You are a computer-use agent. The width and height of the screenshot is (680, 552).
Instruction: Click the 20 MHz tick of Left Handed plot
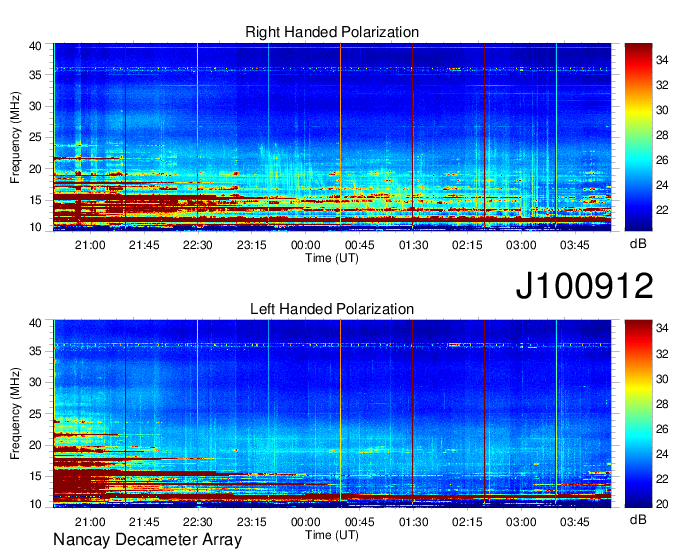click(x=36, y=445)
